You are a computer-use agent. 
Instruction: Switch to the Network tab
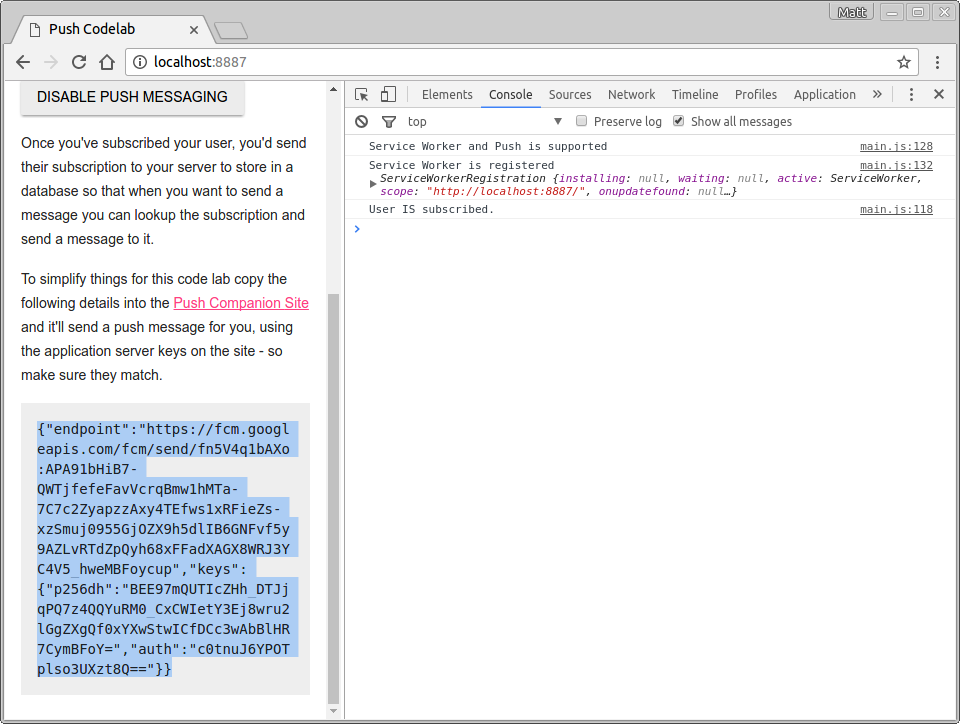[x=631, y=94]
